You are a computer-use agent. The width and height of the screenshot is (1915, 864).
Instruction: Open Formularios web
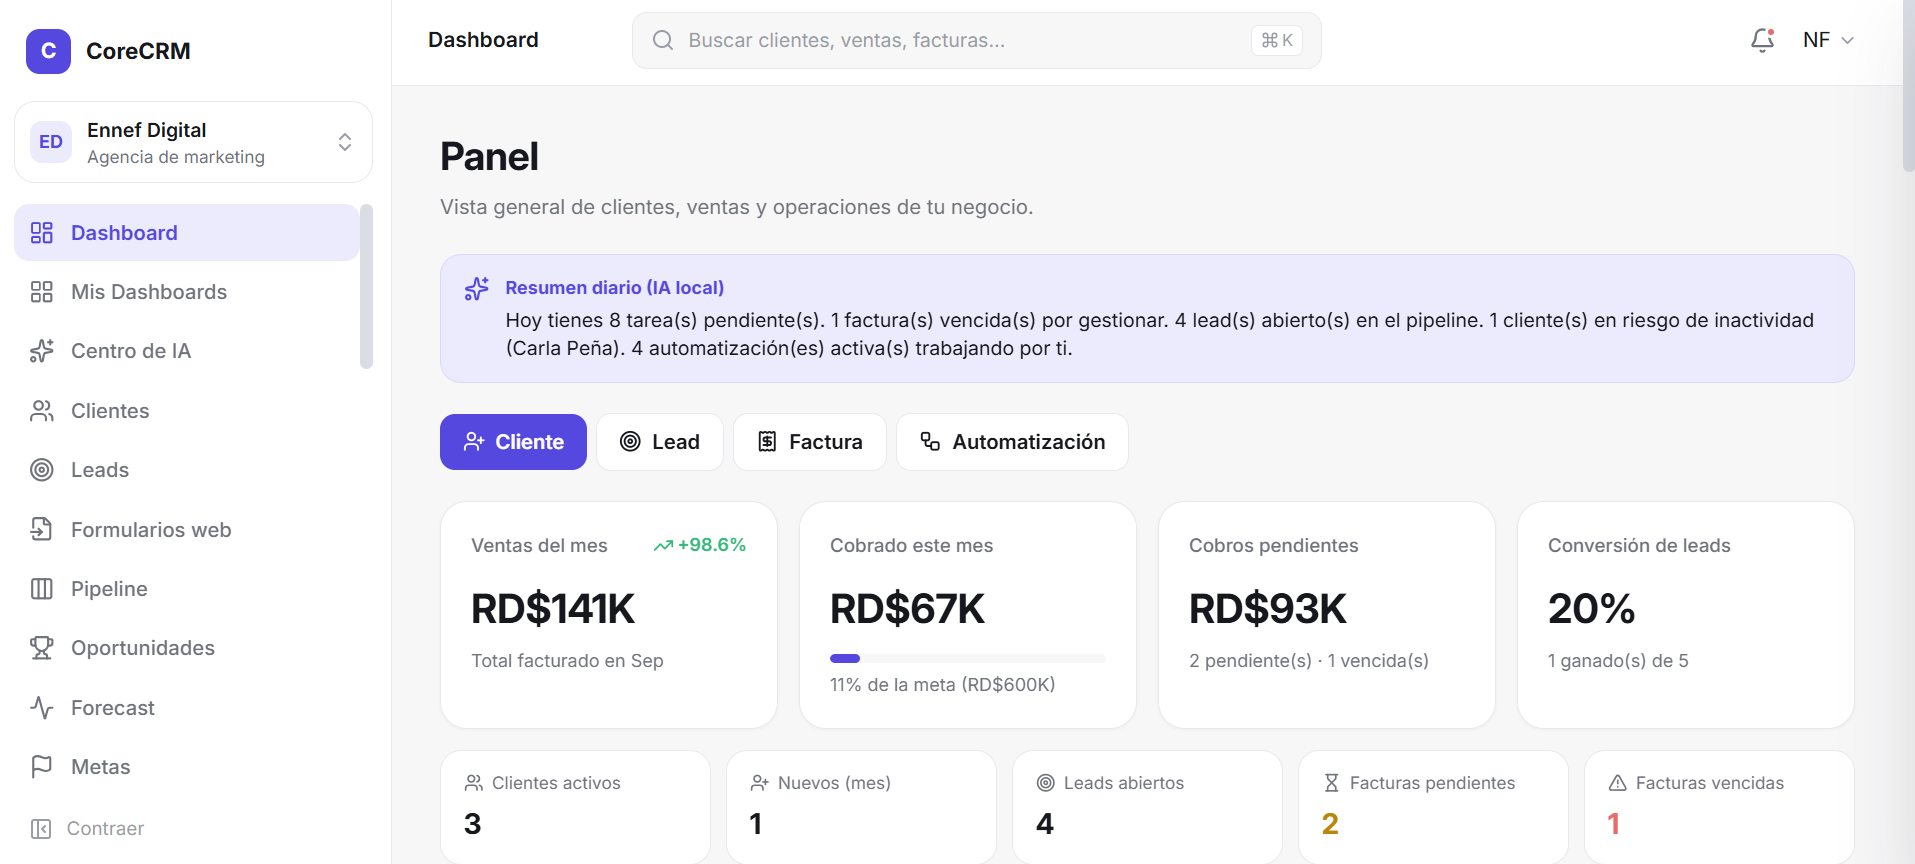[x=186, y=529]
